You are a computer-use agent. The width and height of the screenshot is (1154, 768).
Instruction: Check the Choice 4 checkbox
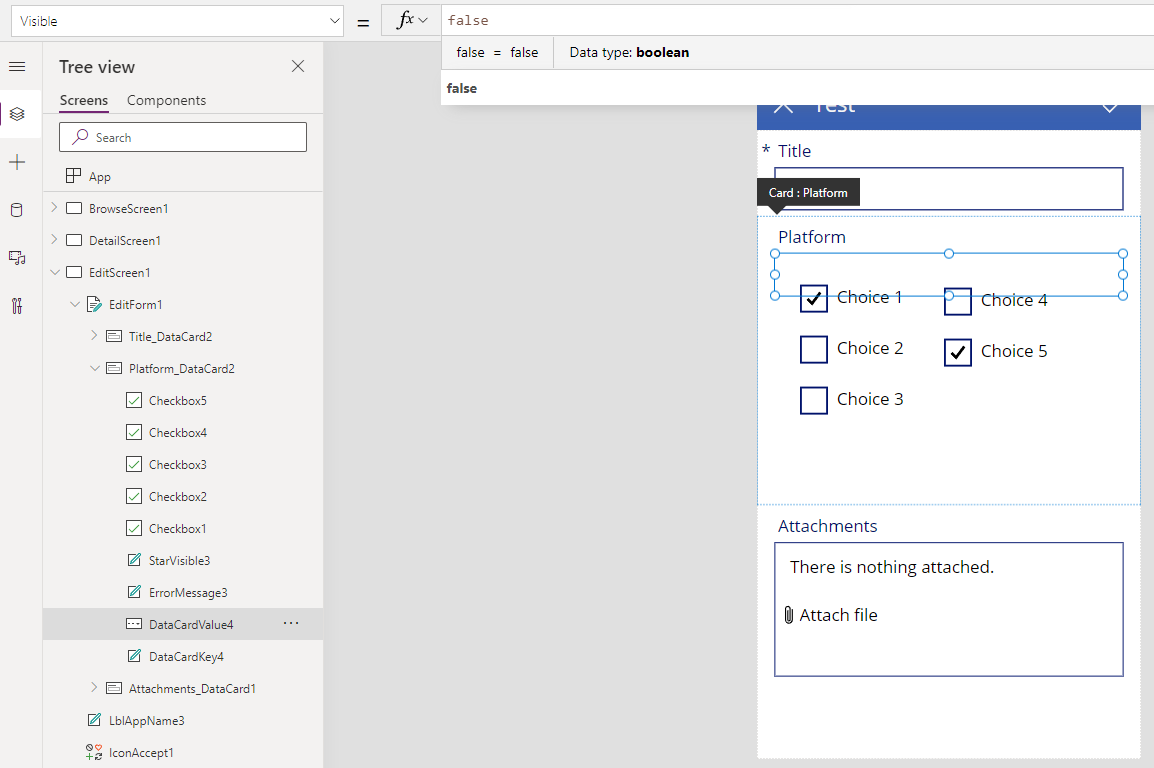(957, 300)
